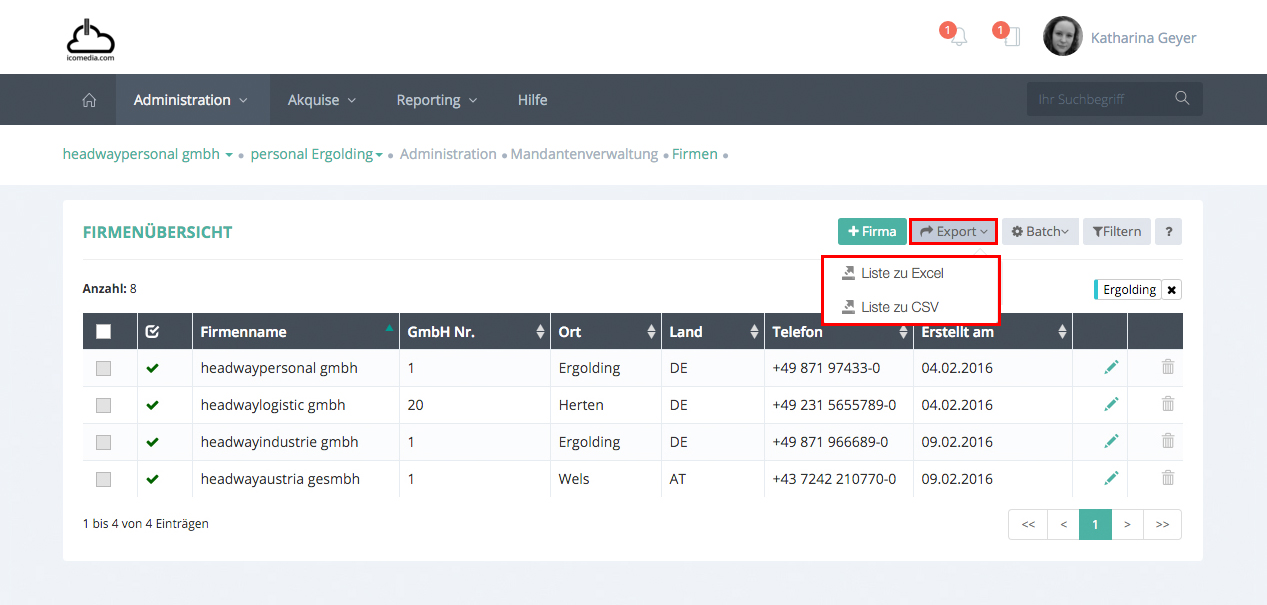The image size is (1267, 605).
Task: Click pencil icon for headwayaustria gesmbh
Action: tap(1111, 478)
